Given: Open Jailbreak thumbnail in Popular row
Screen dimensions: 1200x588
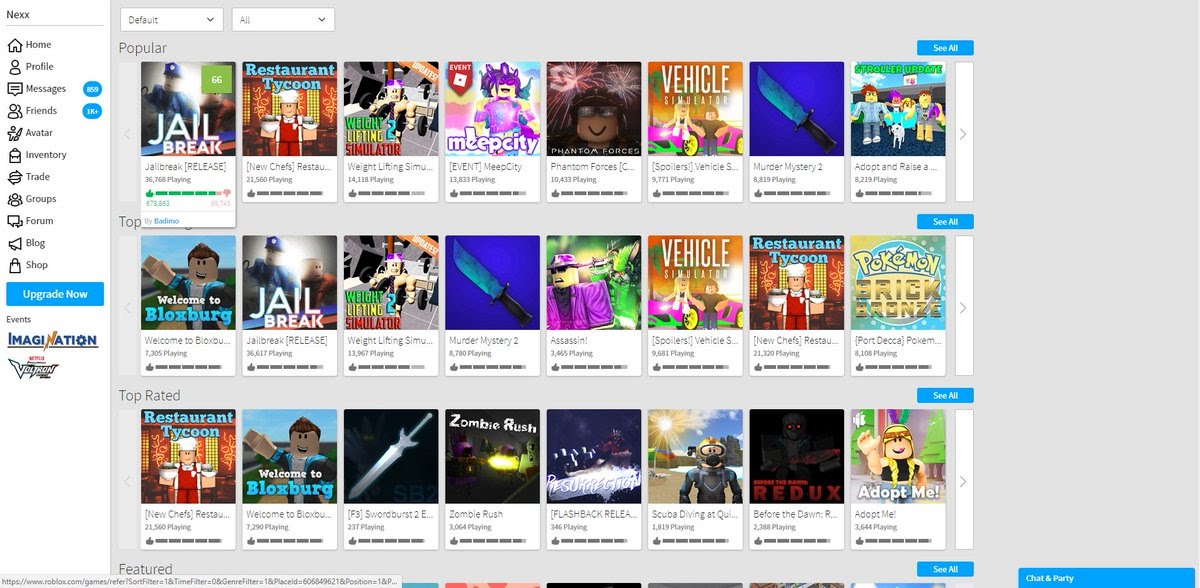Looking at the screenshot, I should [x=189, y=109].
